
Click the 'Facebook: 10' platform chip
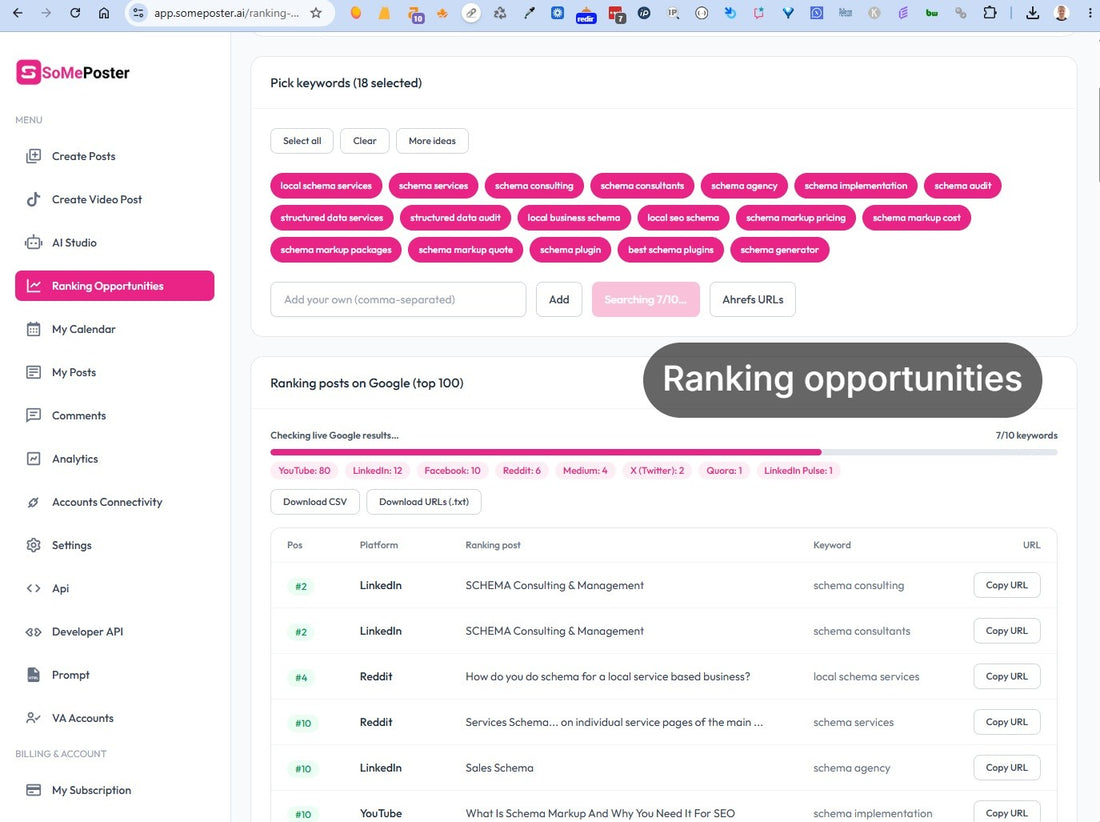click(x=452, y=471)
